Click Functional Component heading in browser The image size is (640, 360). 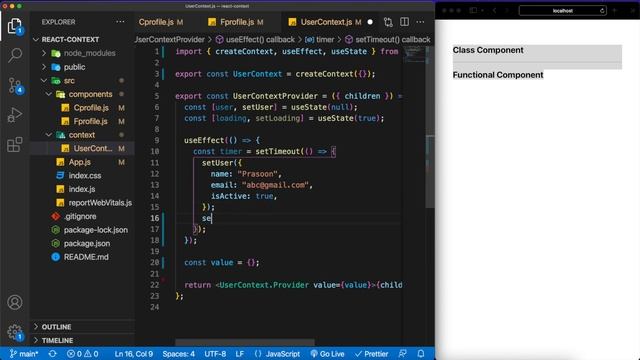tap(498, 75)
